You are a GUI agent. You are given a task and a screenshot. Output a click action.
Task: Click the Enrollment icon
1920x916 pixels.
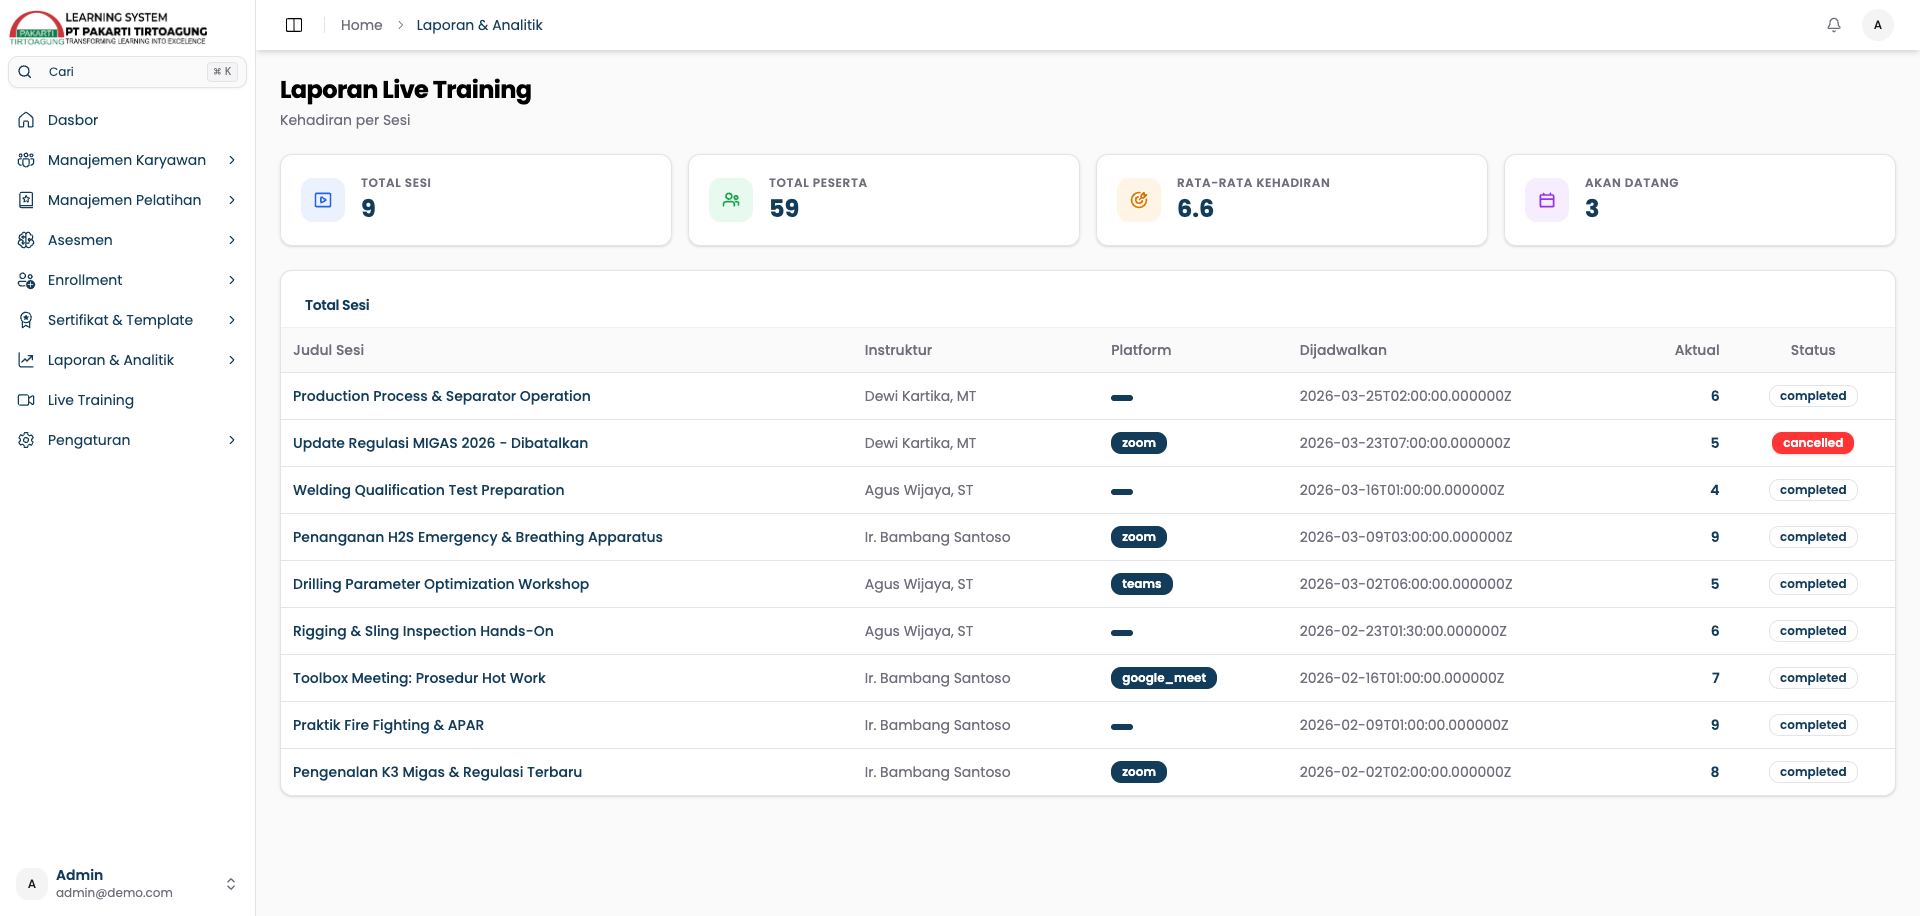pyautogui.click(x=27, y=280)
